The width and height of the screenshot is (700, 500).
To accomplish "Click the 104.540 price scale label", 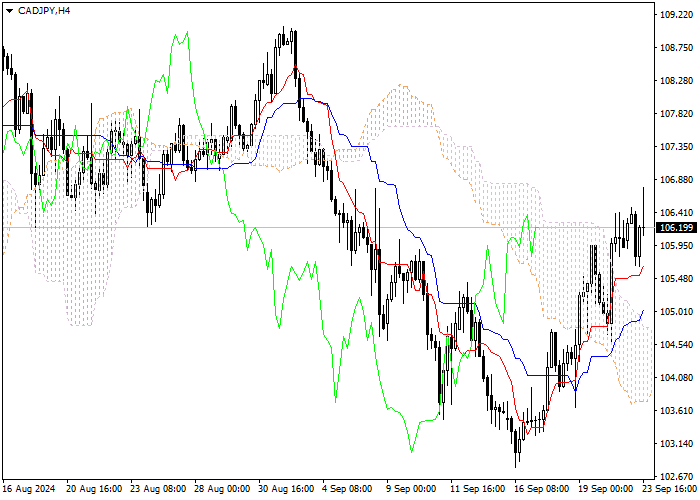I will (x=676, y=345).
